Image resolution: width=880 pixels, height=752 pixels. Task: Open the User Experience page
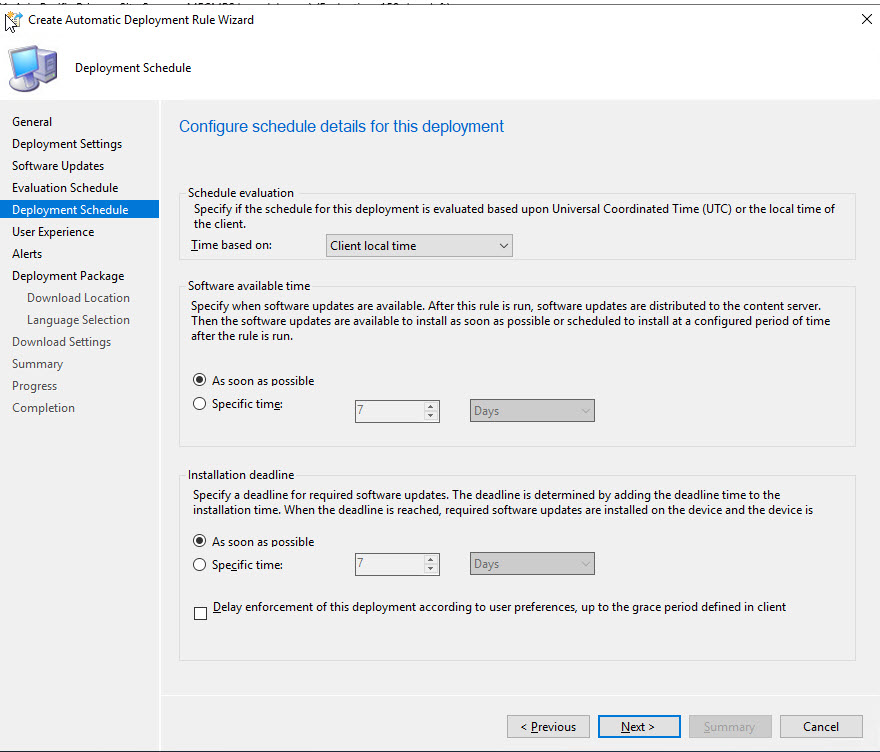point(53,232)
